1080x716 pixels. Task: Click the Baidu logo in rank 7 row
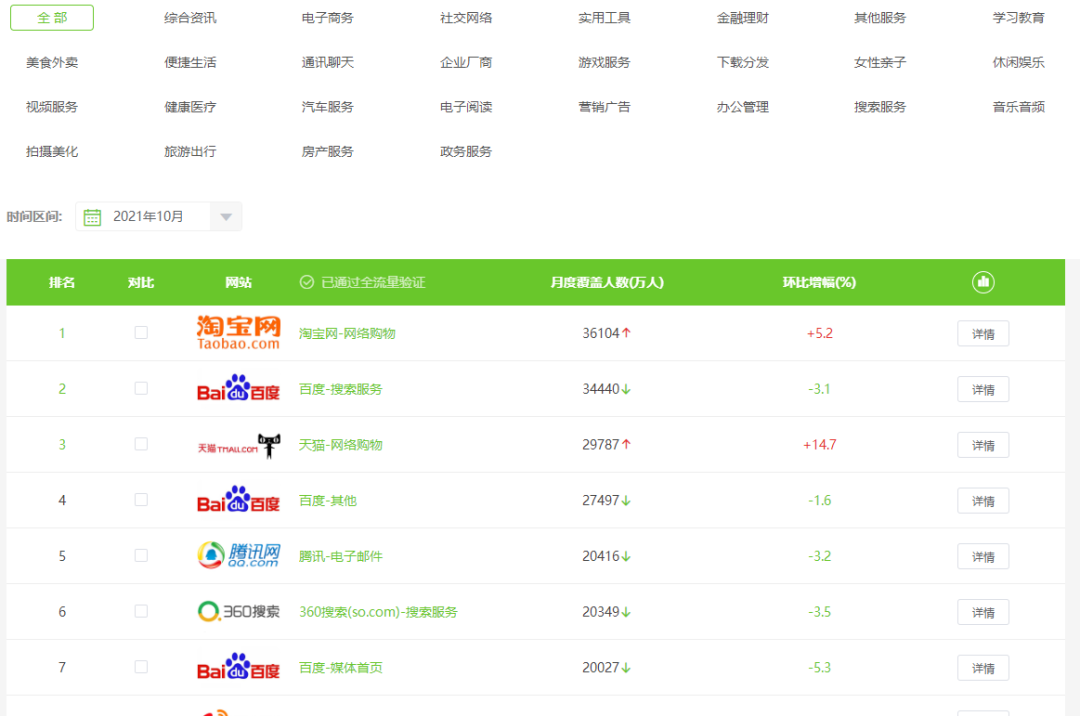[238, 667]
